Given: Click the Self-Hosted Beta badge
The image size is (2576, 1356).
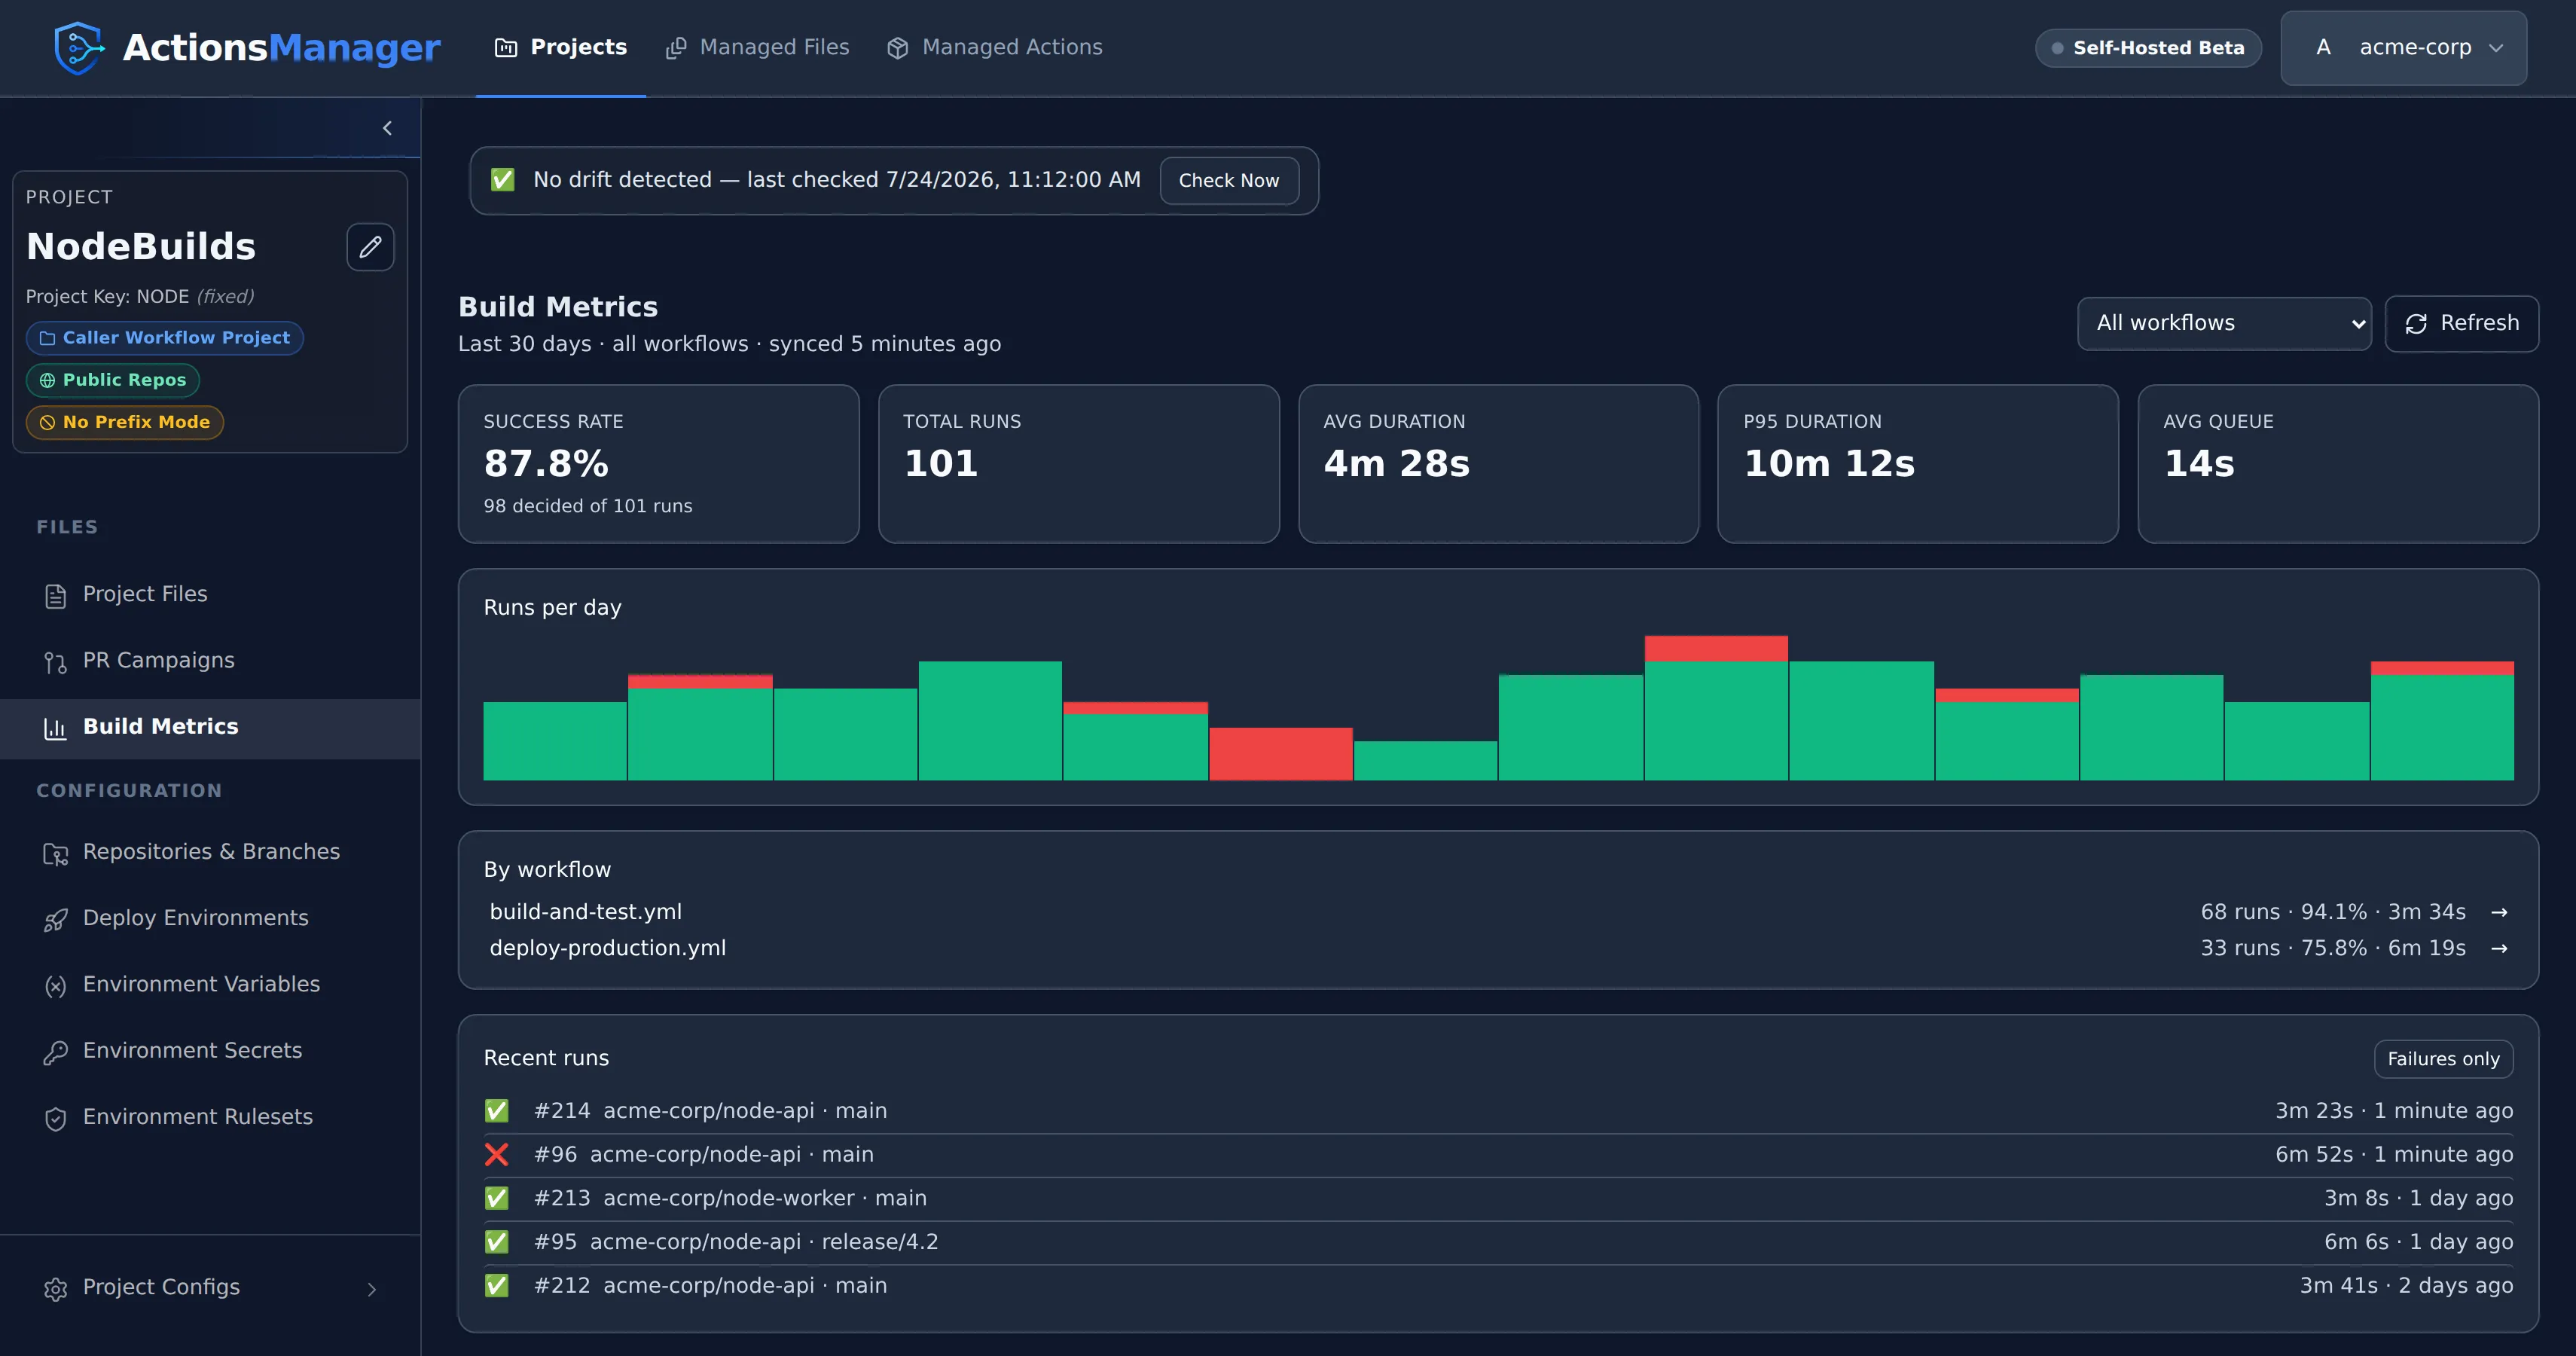Looking at the screenshot, I should pos(2148,47).
